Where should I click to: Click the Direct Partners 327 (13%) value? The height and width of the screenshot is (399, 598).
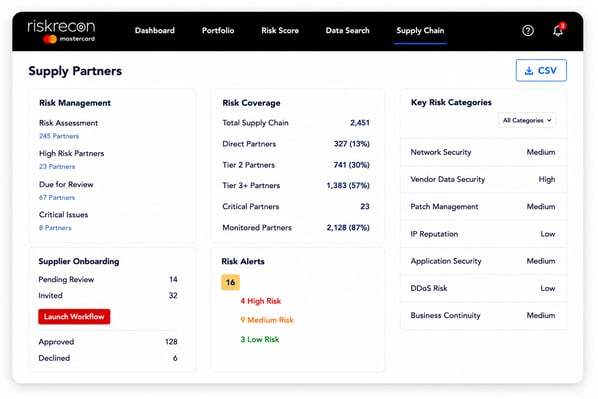(x=352, y=144)
